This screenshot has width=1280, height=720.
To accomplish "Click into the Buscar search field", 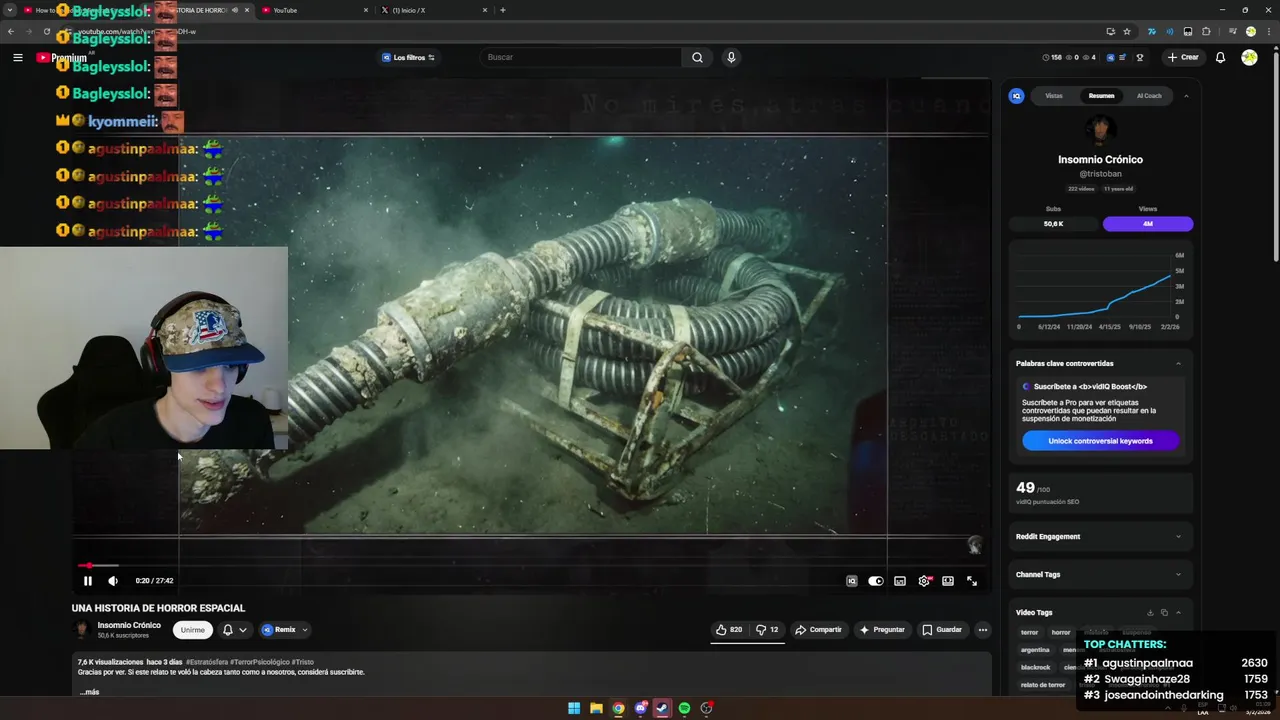I will [x=580, y=57].
